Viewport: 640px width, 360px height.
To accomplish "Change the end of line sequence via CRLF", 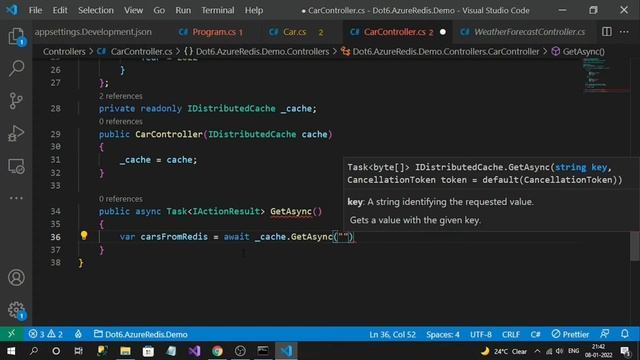I will coord(511,335).
